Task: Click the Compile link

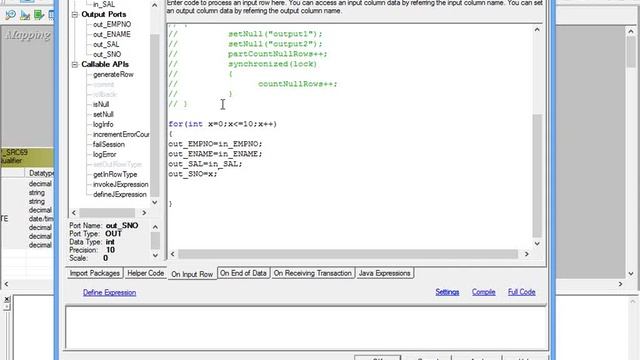Action: (483, 292)
